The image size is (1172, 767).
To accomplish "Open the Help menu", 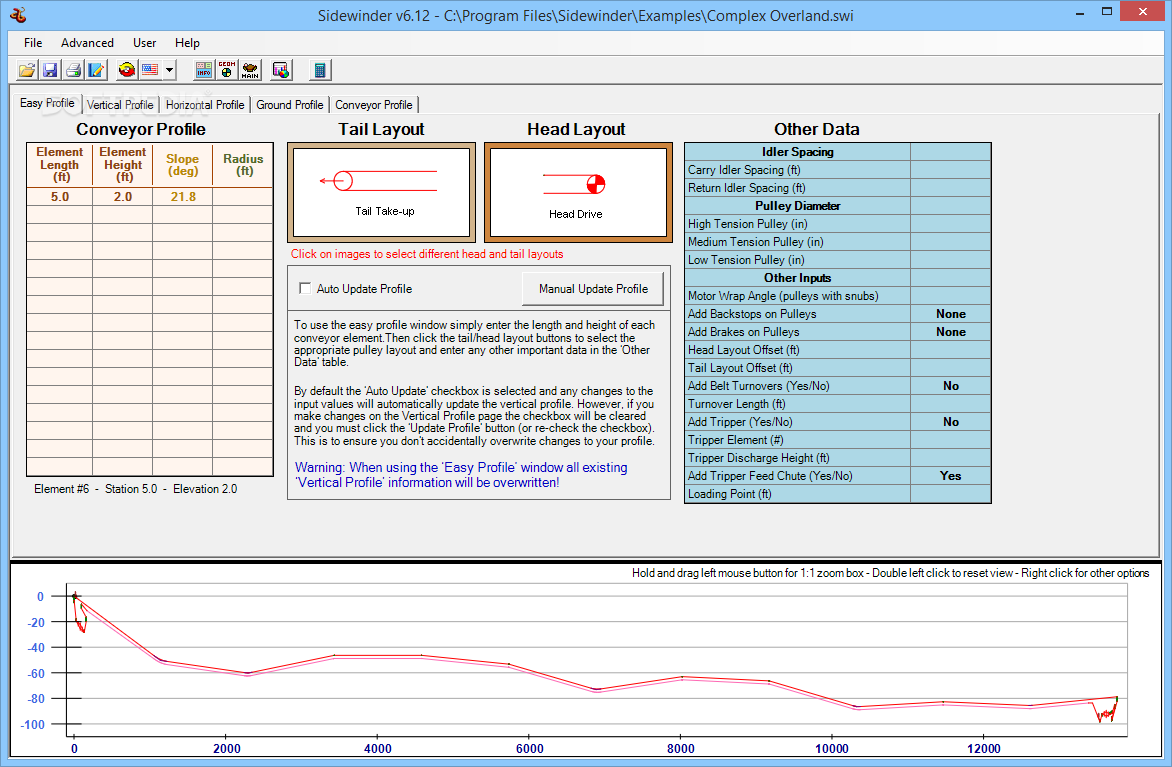I will pos(187,43).
